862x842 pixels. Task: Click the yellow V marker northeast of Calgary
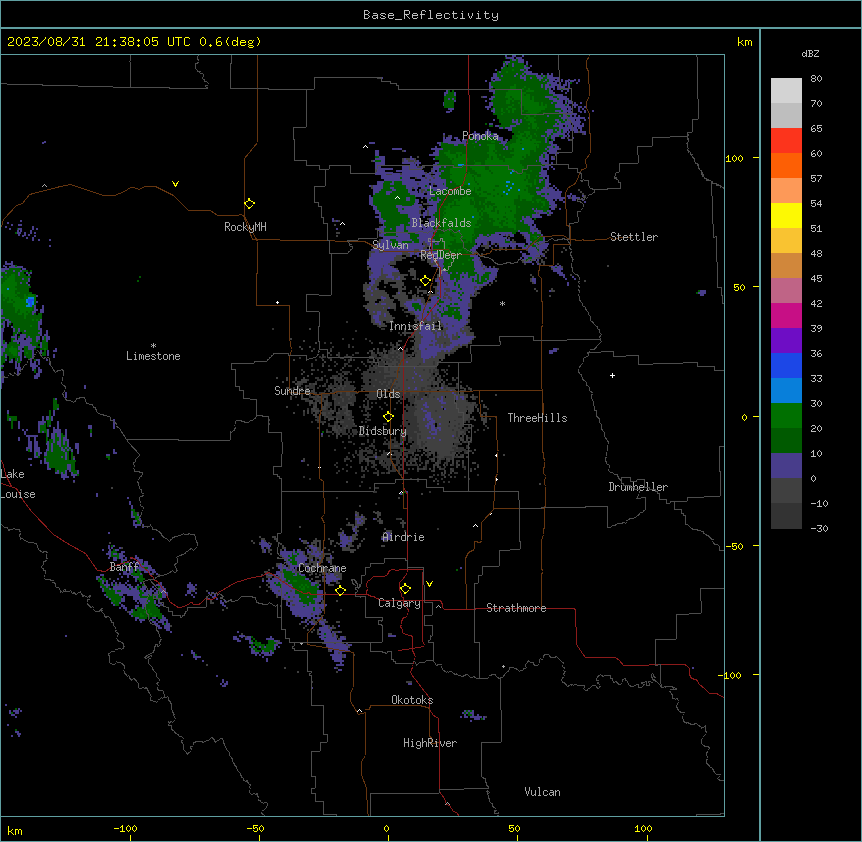[x=429, y=584]
